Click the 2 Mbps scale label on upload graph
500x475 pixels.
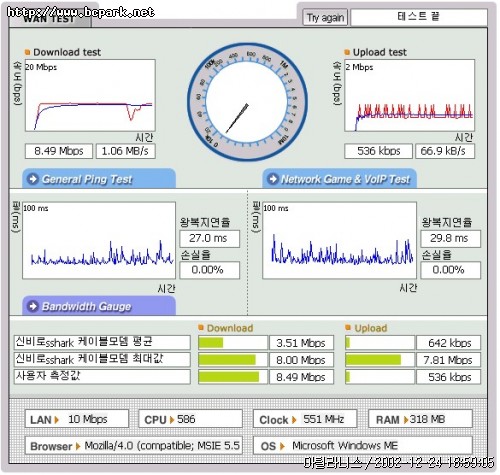tap(359, 67)
